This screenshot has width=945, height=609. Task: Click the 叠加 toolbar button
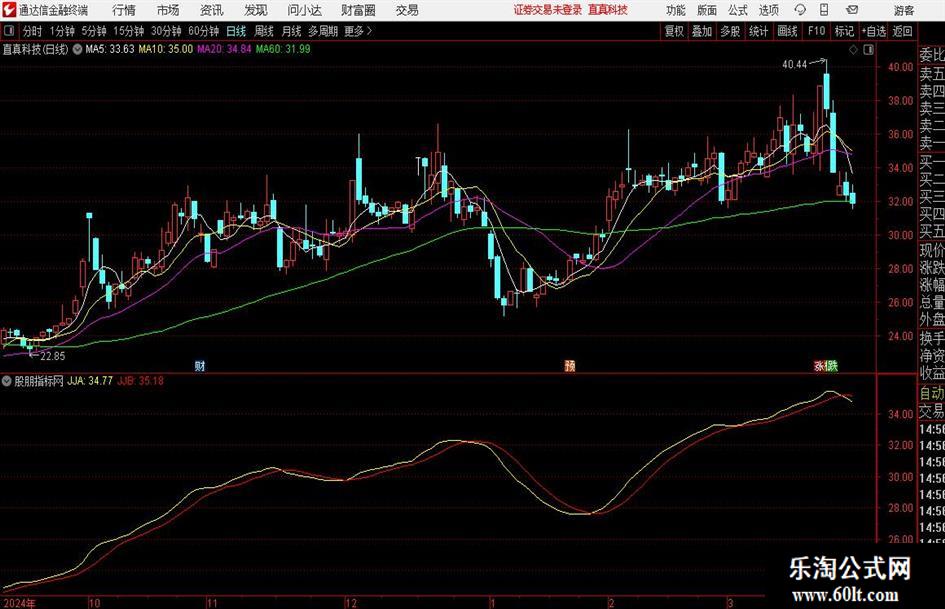702,31
